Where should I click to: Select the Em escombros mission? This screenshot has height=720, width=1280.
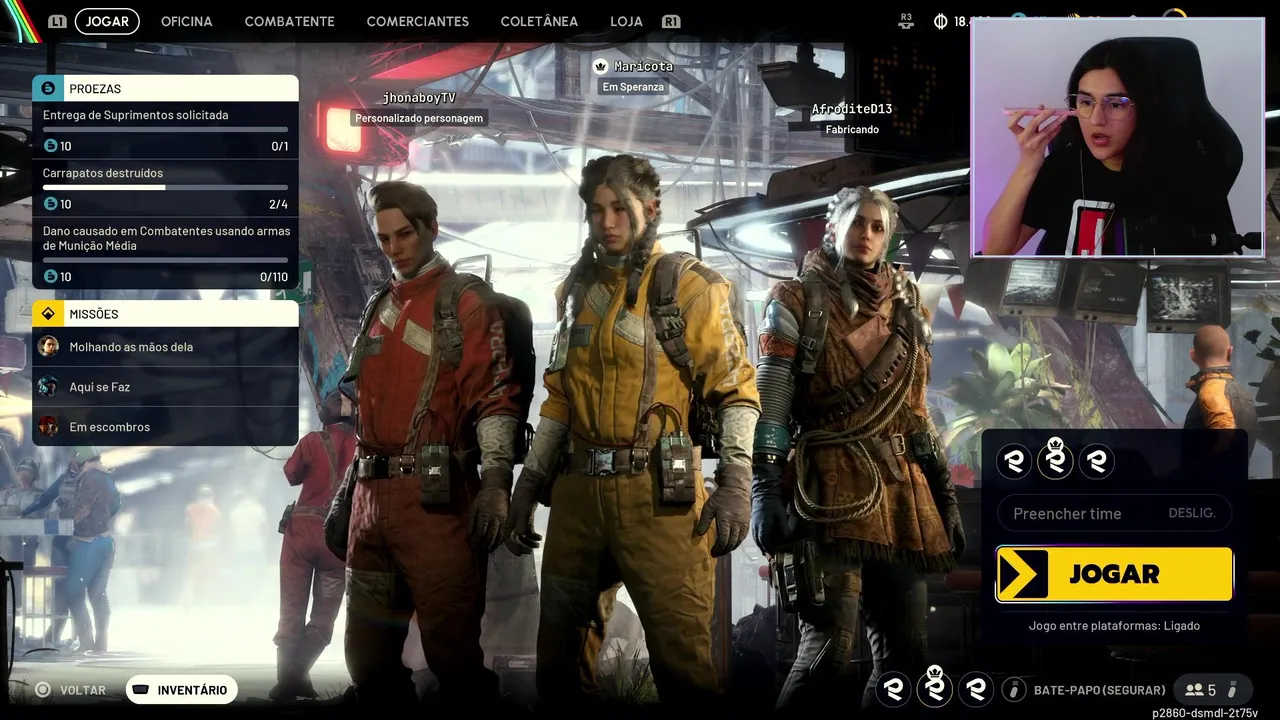click(165, 427)
